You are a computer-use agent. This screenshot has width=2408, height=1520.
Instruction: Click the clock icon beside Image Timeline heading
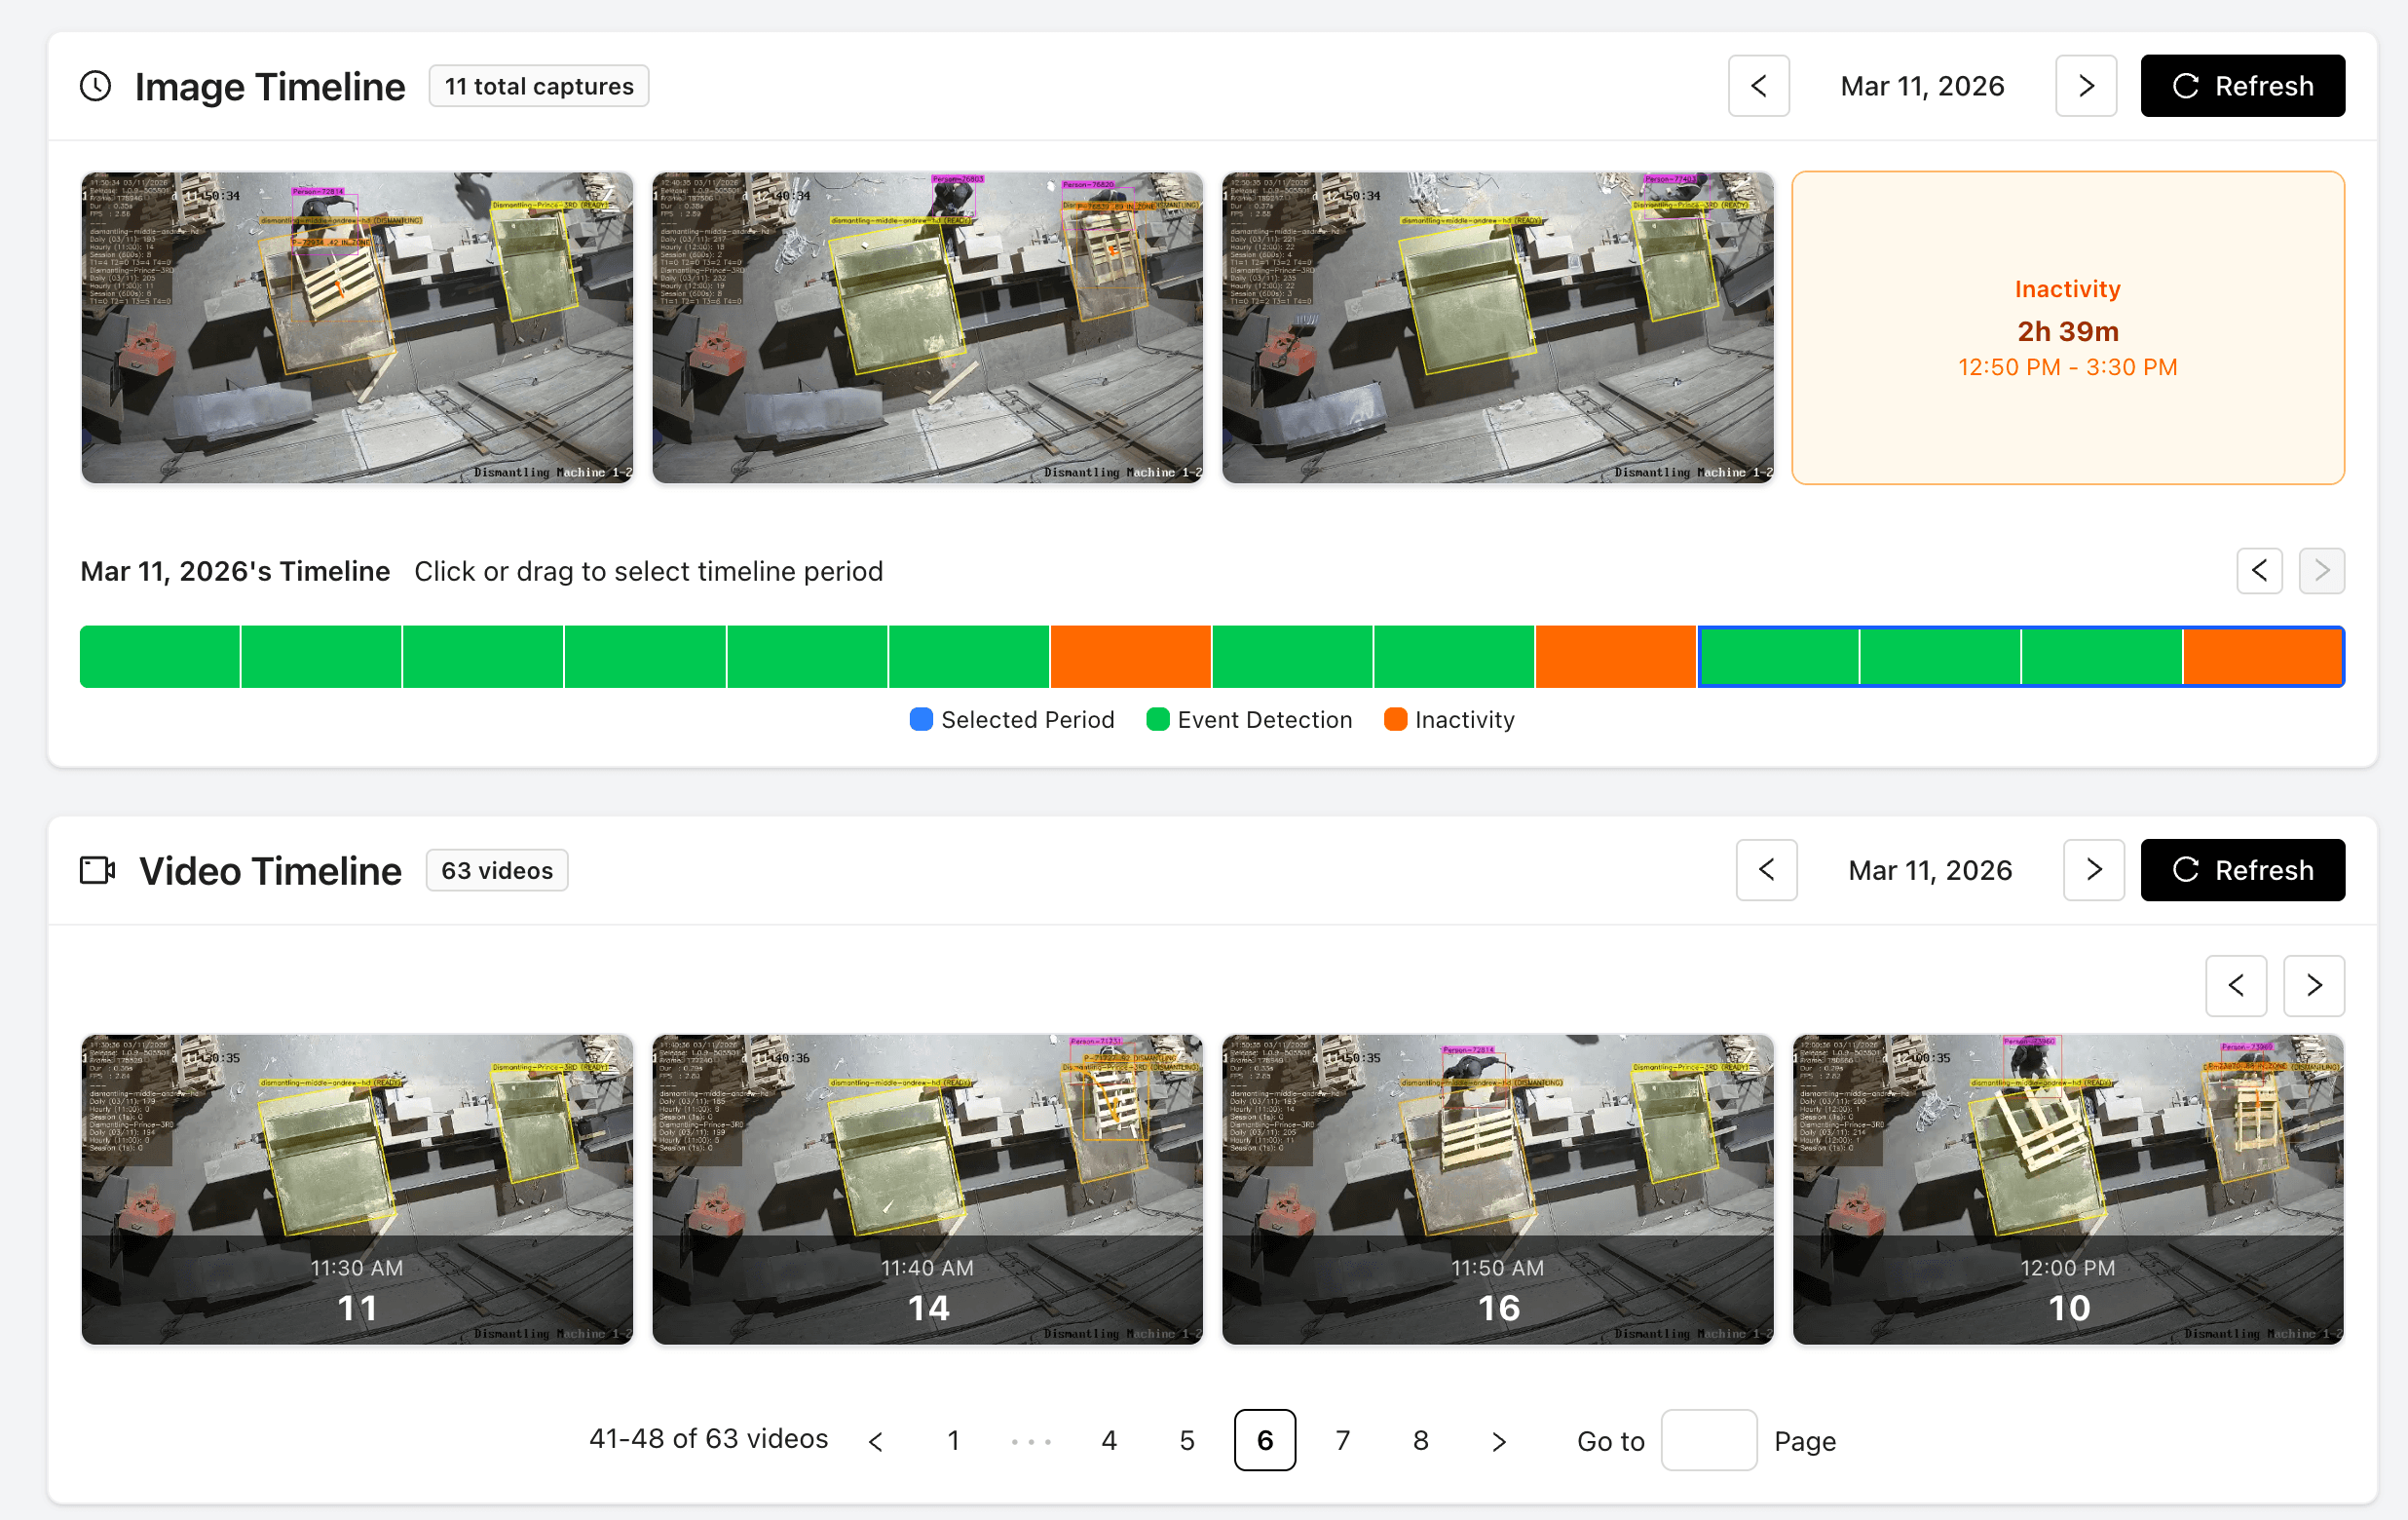click(x=96, y=86)
